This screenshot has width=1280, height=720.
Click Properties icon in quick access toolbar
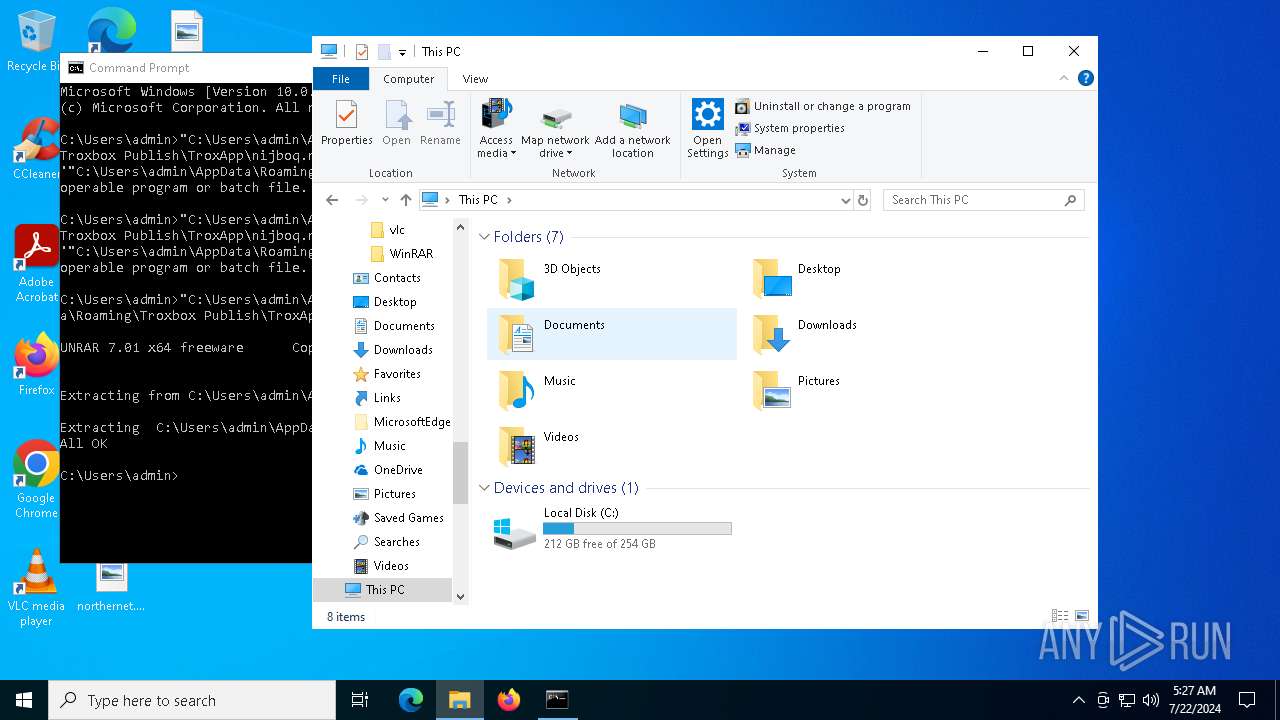[x=361, y=52]
